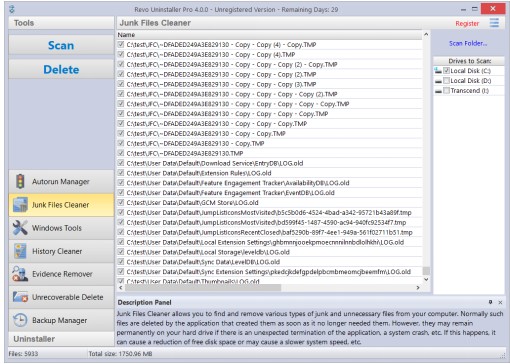
Task: Click the file list scroll up arrow
Action: tap(426, 34)
